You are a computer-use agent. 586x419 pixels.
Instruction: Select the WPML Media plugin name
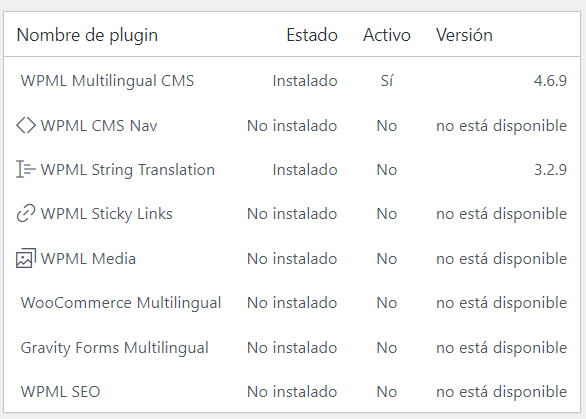88,259
